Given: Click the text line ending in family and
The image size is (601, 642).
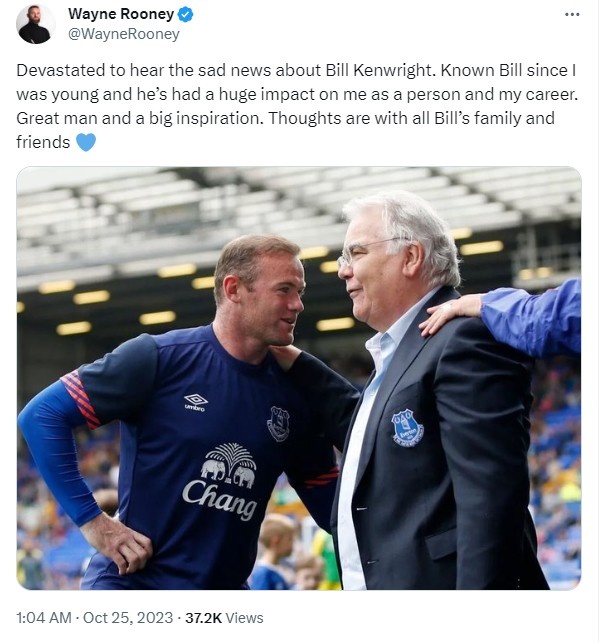Looking at the screenshot, I should [285, 118].
